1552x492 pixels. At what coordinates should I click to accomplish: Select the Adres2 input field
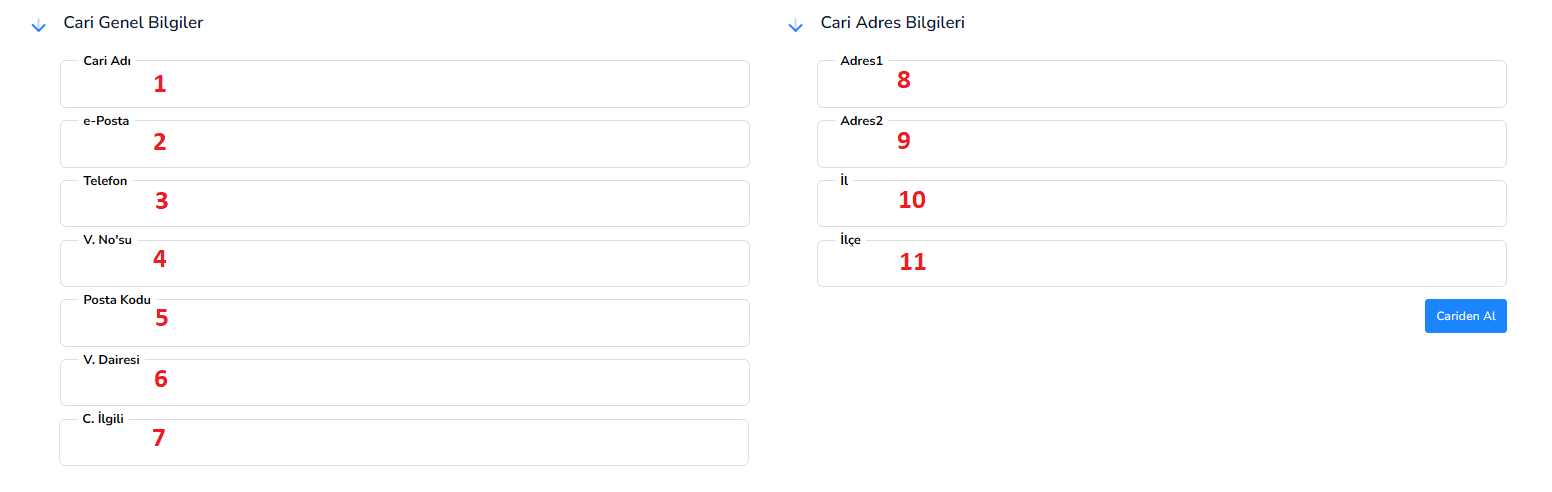click(x=1162, y=144)
